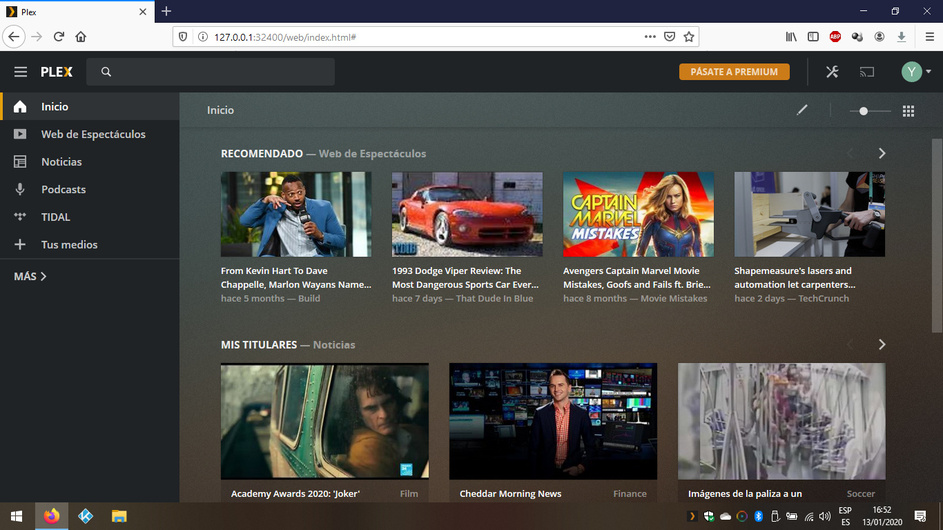Viewport: 943px width, 530px height.
Task: Select Web de Espectáculos in sidebar
Action: click(90, 134)
